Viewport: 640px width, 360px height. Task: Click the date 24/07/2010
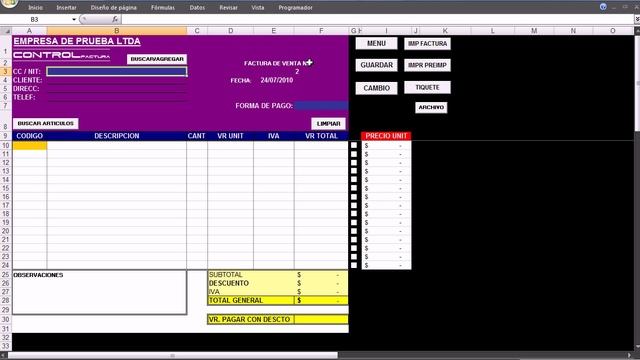(x=277, y=80)
